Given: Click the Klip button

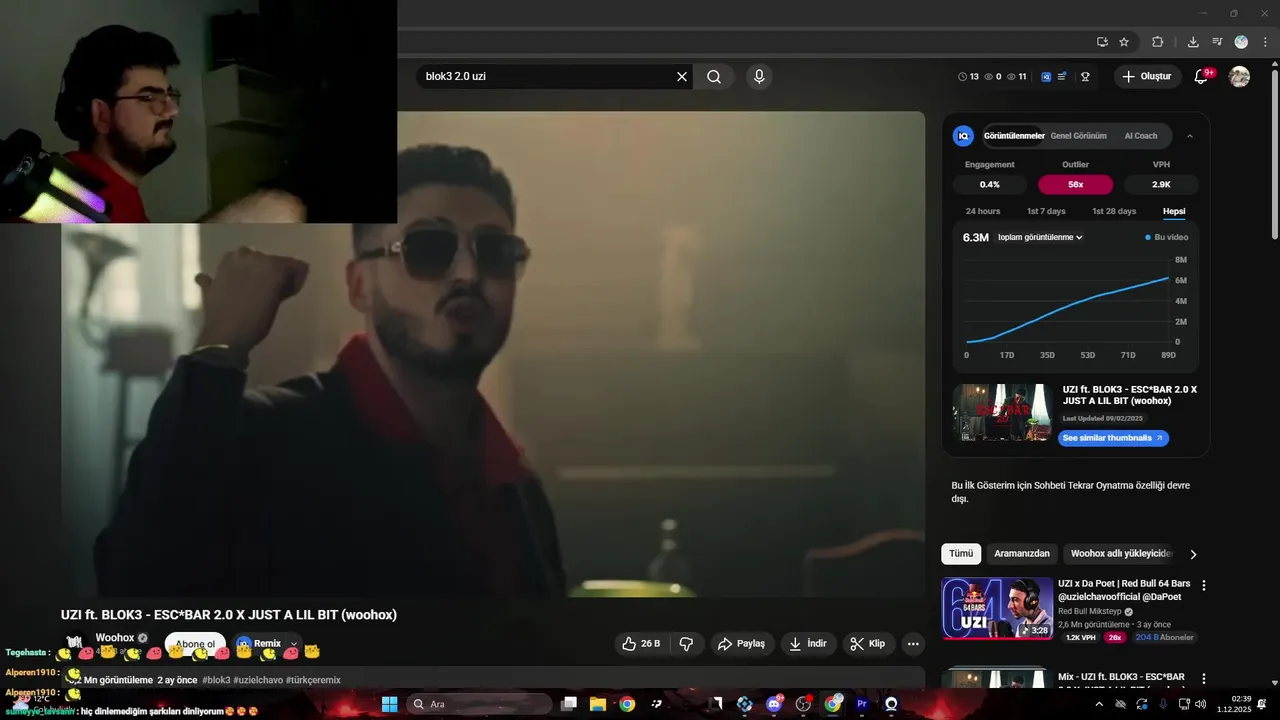Looking at the screenshot, I should point(868,644).
